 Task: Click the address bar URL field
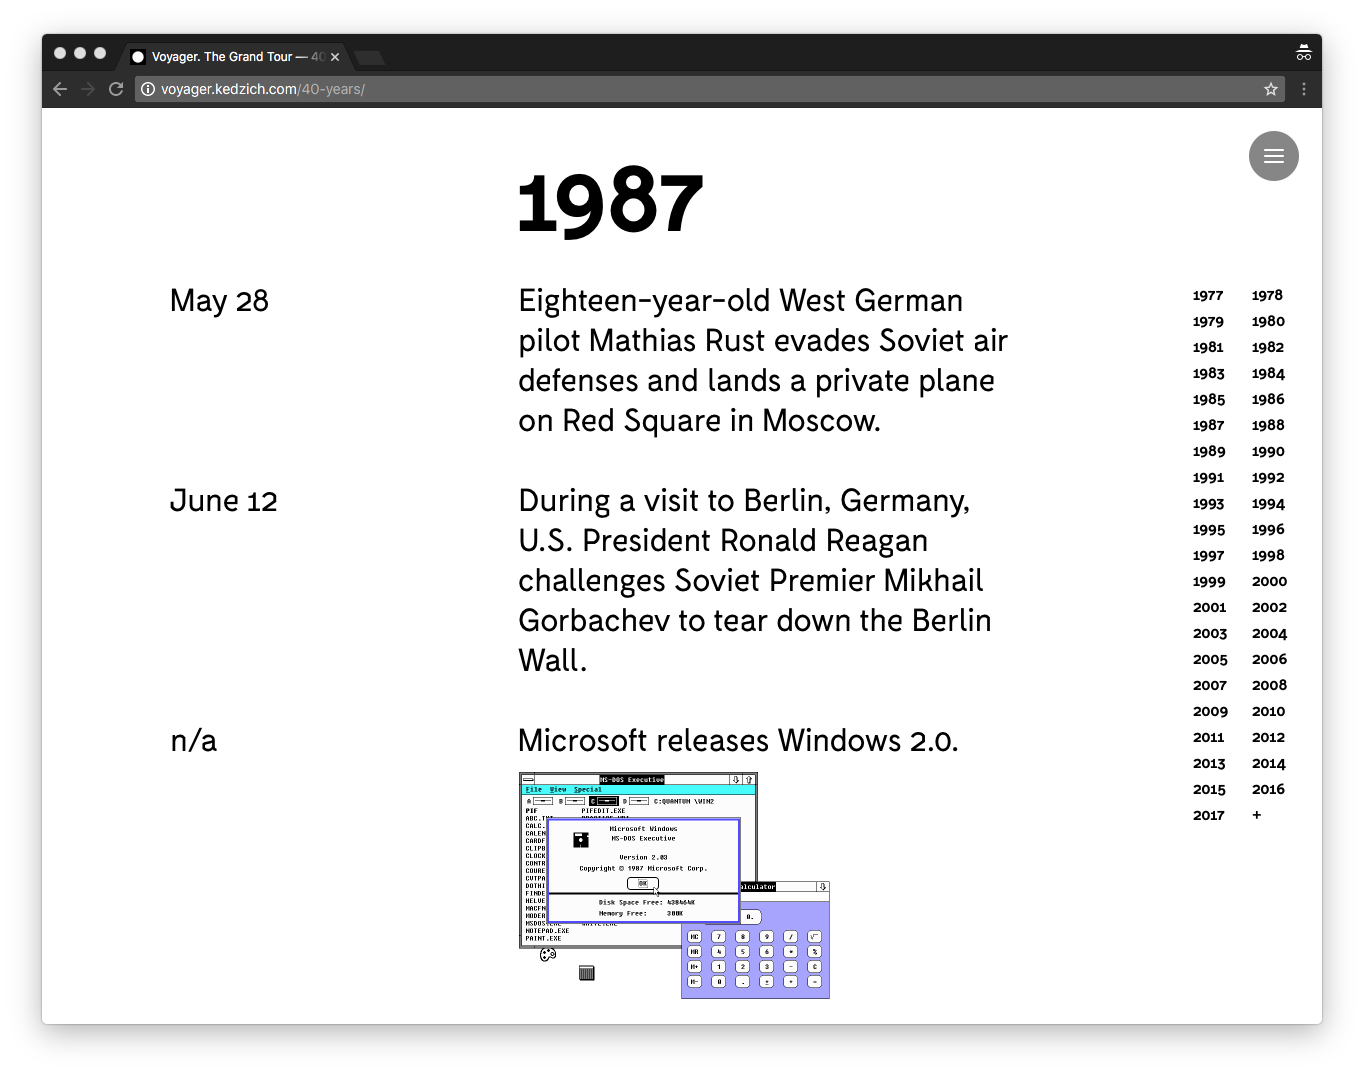coord(700,89)
